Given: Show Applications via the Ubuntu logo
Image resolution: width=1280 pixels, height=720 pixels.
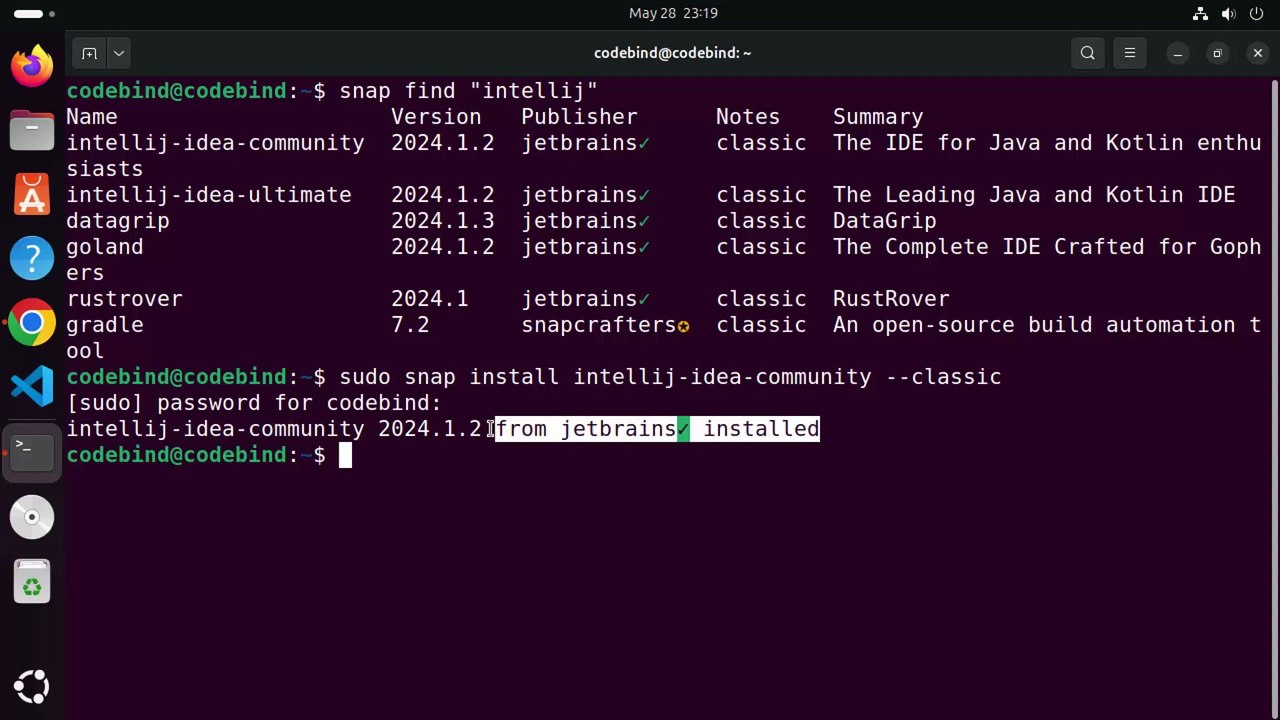Looking at the screenshot, I should coord(32,686).
